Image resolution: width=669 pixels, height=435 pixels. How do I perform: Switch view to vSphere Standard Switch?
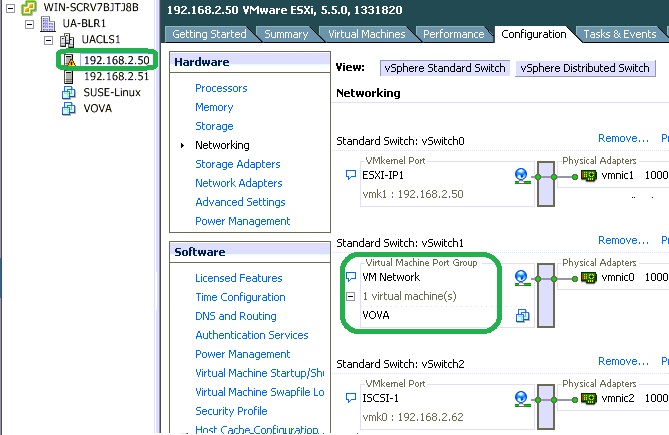click(x=445, y=68)
